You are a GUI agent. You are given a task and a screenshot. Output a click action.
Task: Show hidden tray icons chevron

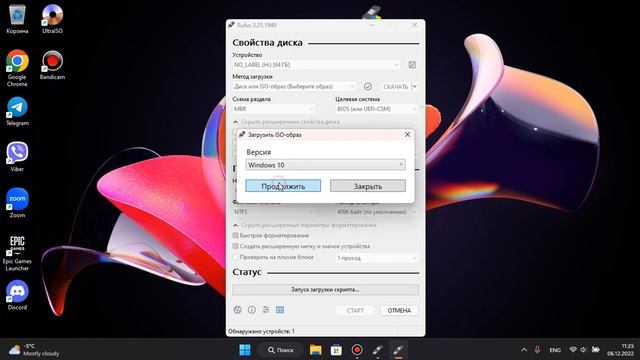click(524, 350)
